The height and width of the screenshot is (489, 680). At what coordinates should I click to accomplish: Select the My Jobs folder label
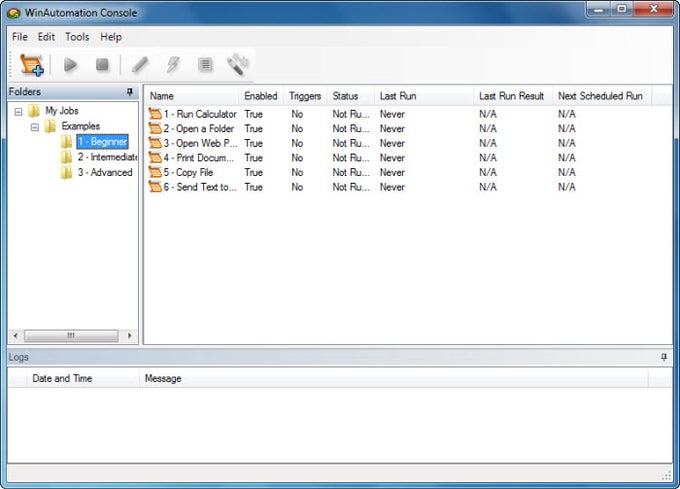(x=62, y=111)
